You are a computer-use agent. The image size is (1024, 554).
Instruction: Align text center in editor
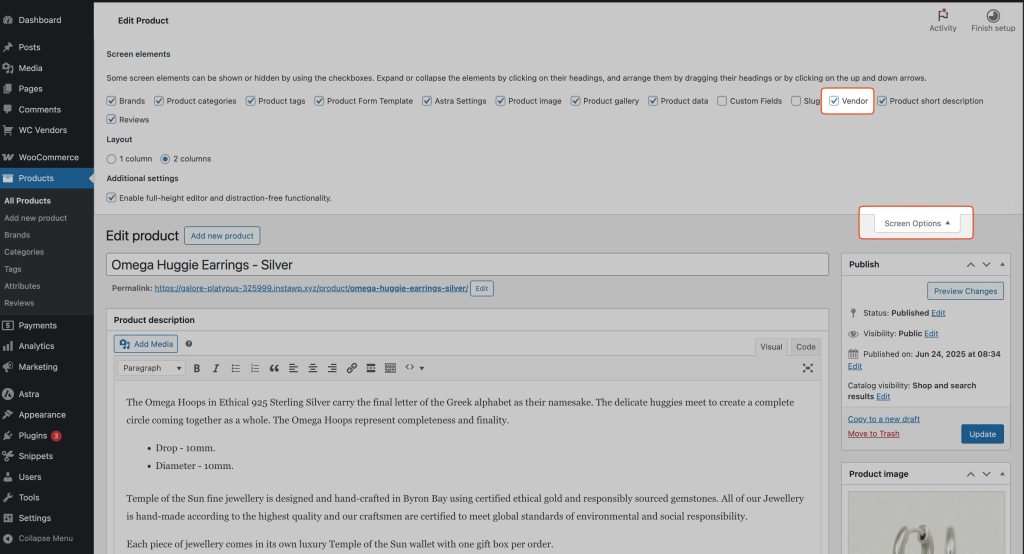[313, 368]
